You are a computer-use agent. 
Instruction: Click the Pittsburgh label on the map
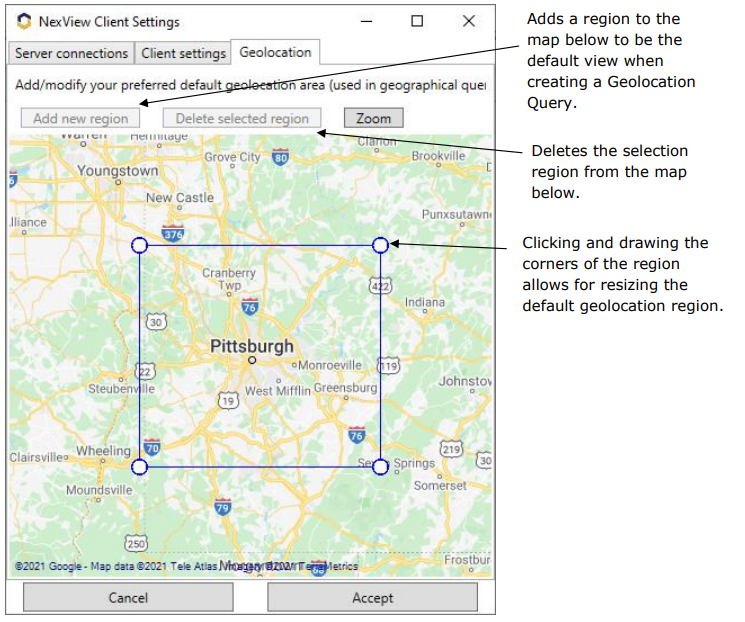click(252, 346)
